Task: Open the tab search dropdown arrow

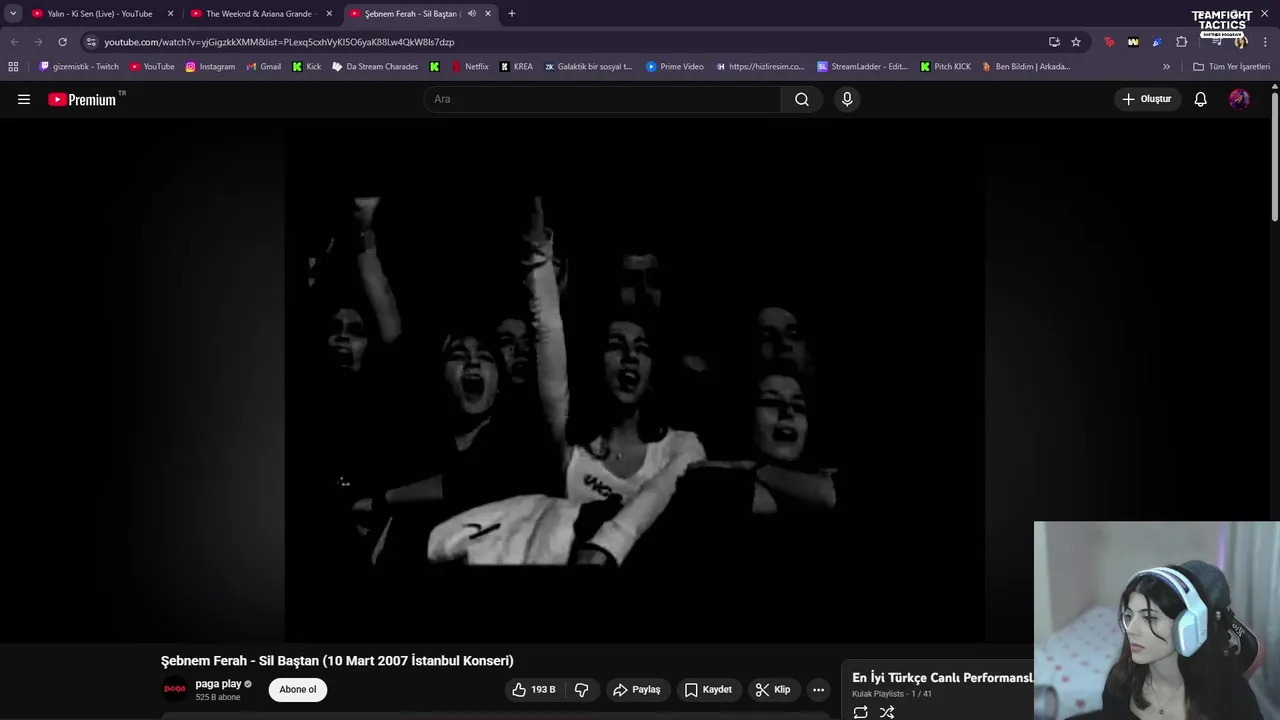Action: [13, 14]
